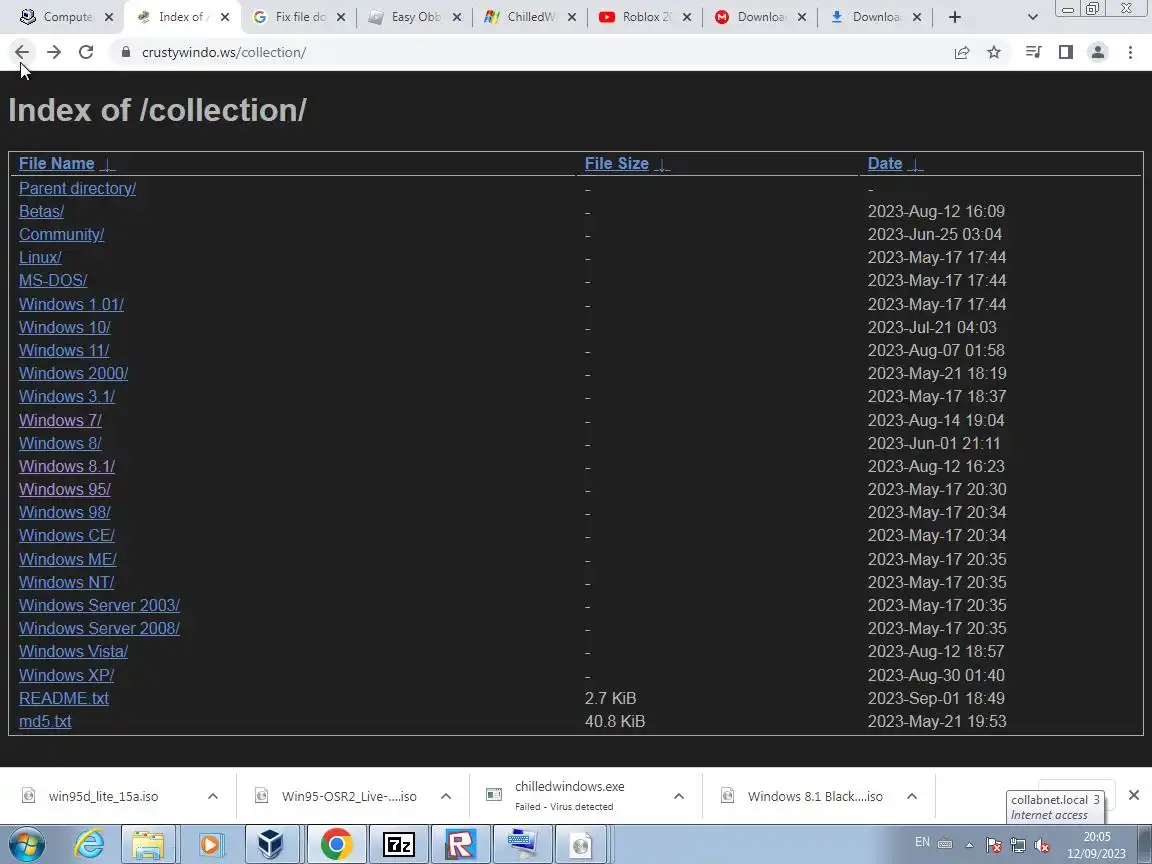Click the 2.7 KiB size of README.txt
Screen dimensions: 1152x864
611,699
